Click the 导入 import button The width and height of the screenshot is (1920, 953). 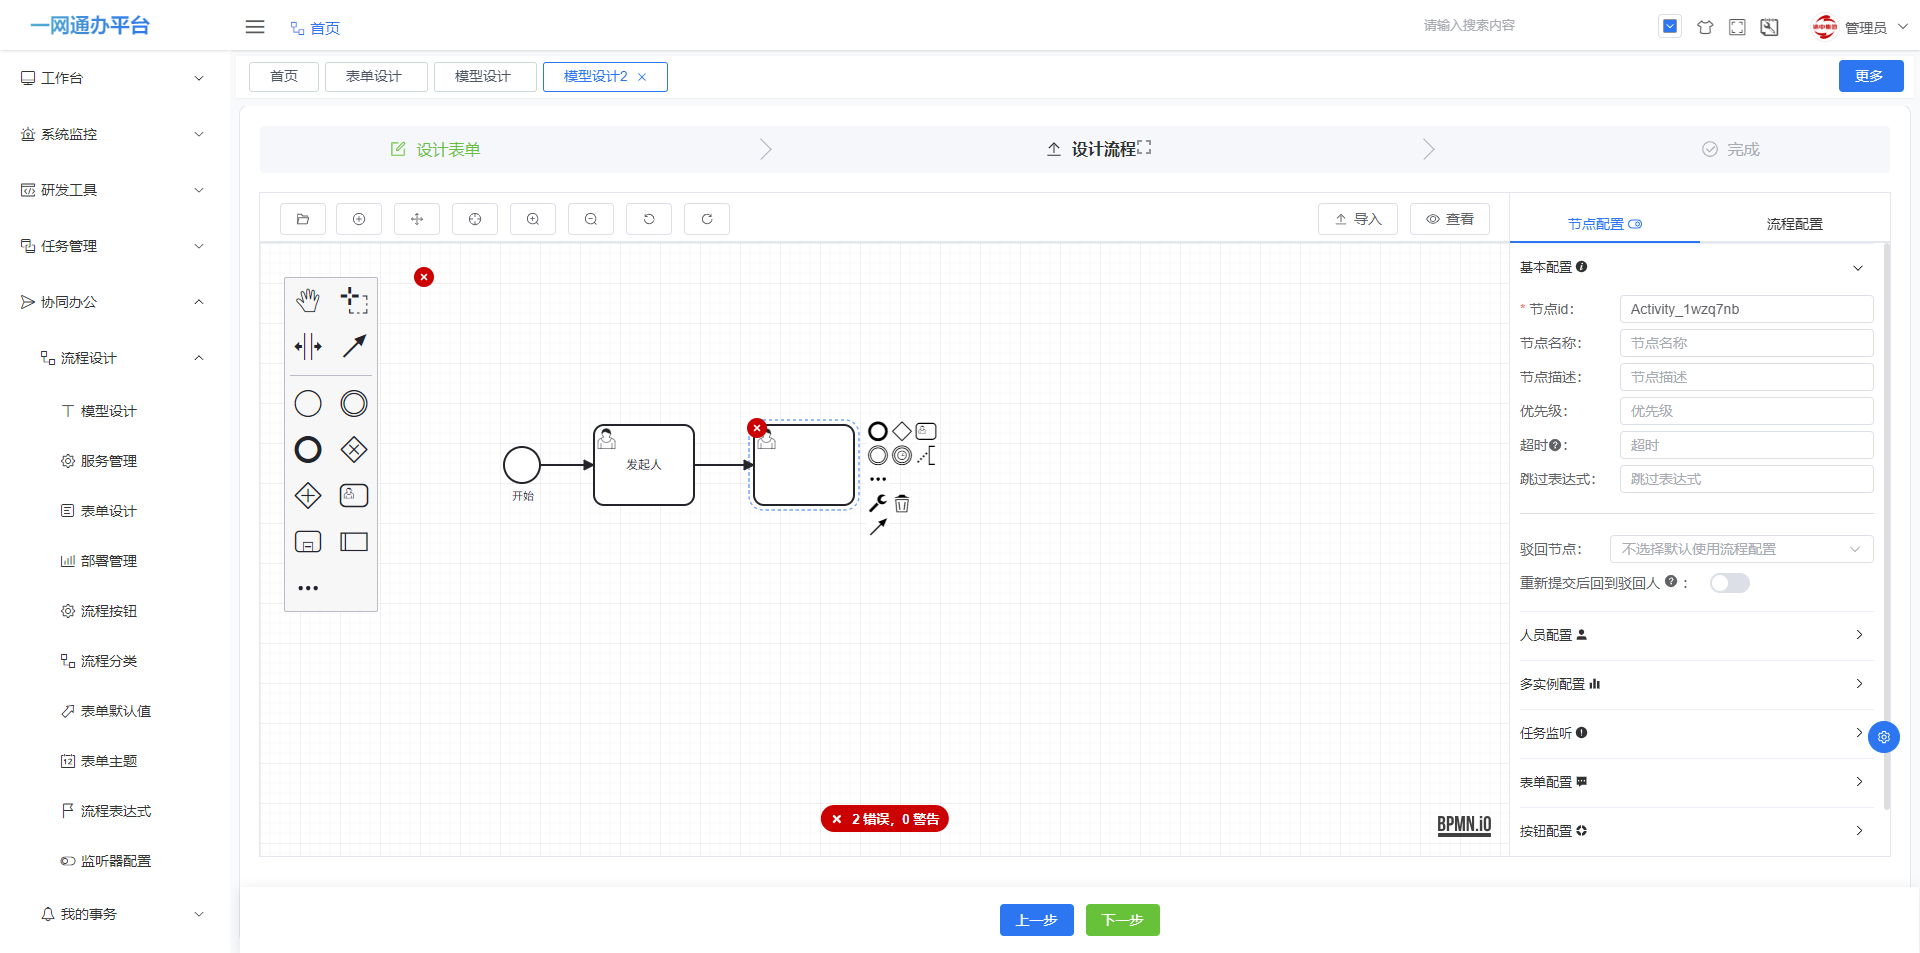(1357, 219)
